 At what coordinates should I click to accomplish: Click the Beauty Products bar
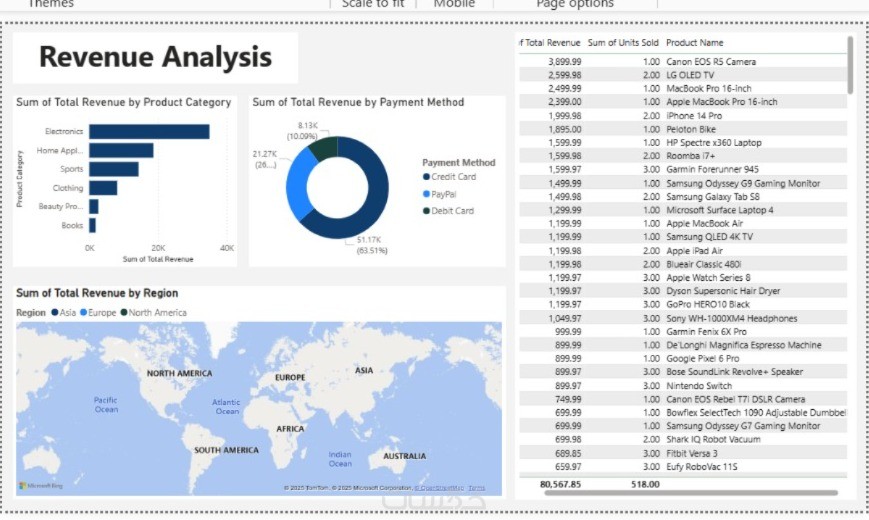pos(94,206)
